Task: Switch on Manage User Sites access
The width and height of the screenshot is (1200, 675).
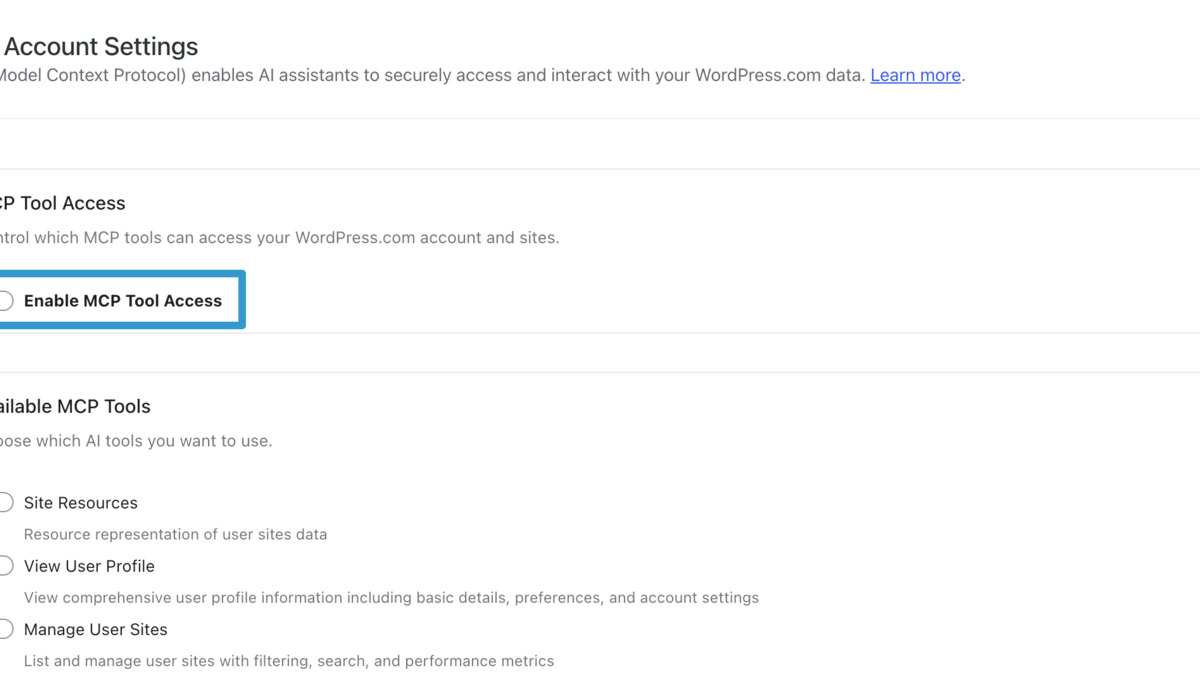Action: click(x=3, y=629)
